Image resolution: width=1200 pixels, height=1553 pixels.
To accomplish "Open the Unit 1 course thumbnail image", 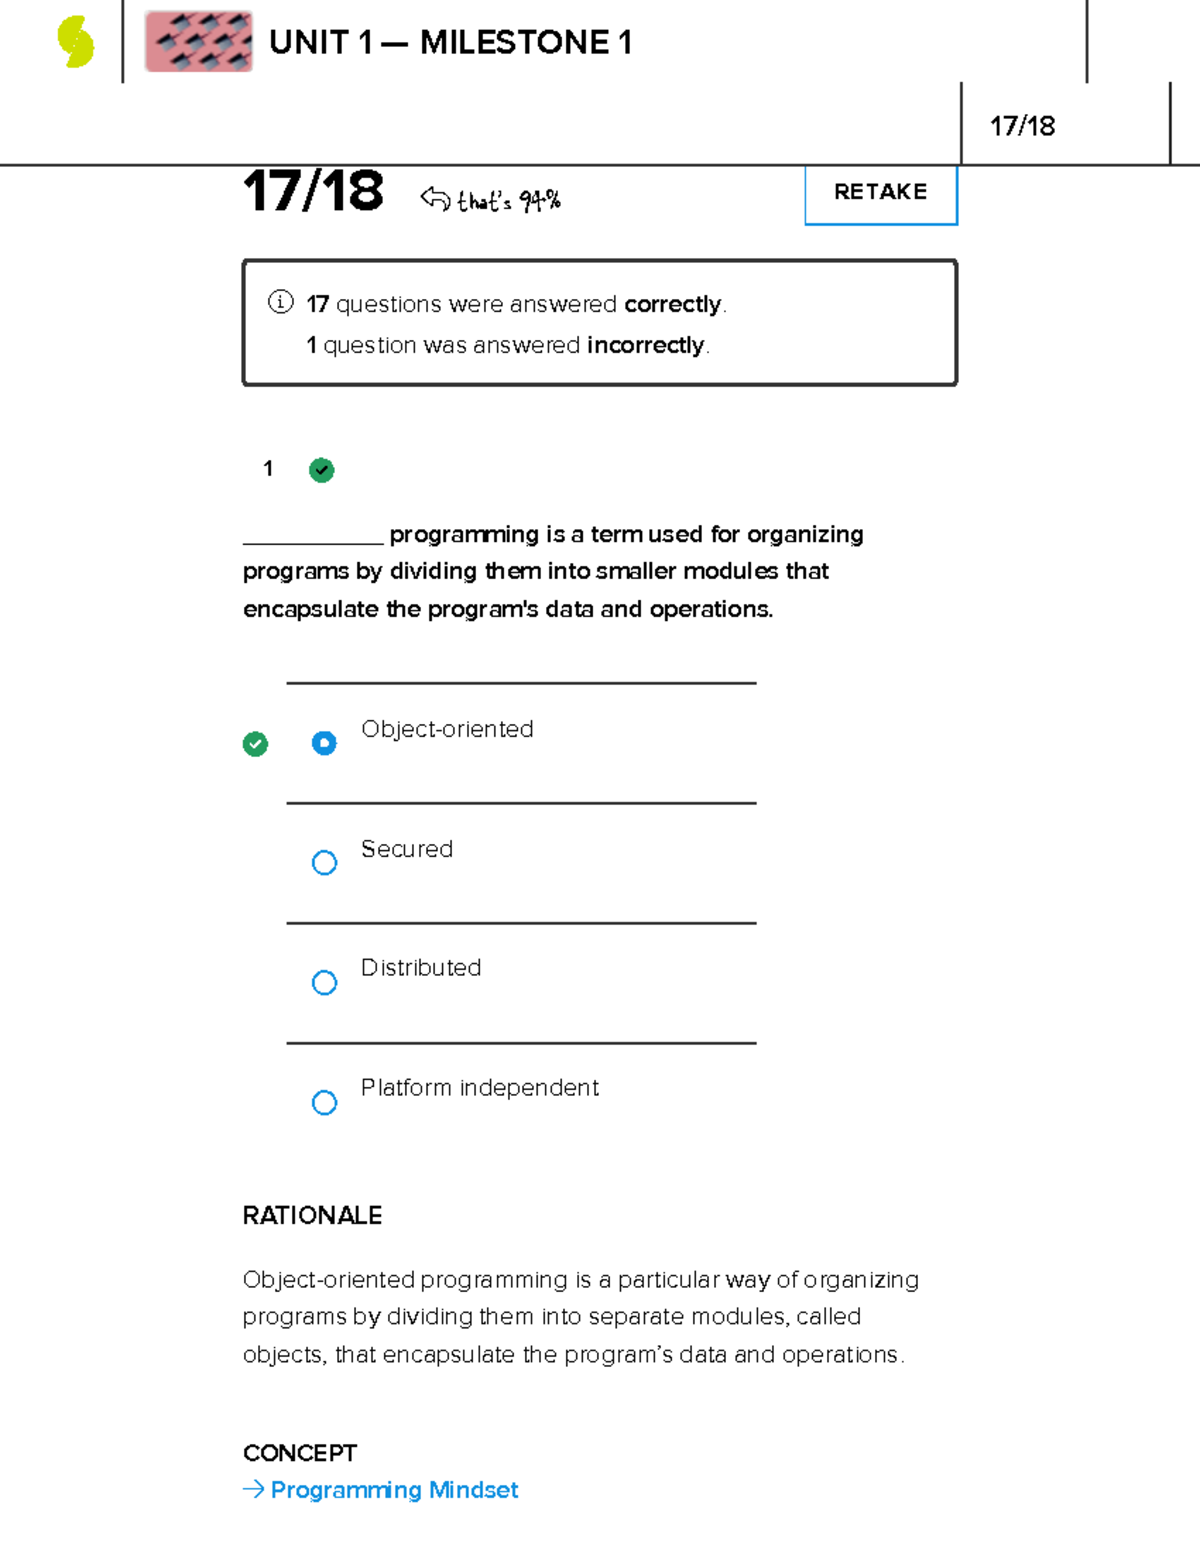I will (x=199, y=42).
